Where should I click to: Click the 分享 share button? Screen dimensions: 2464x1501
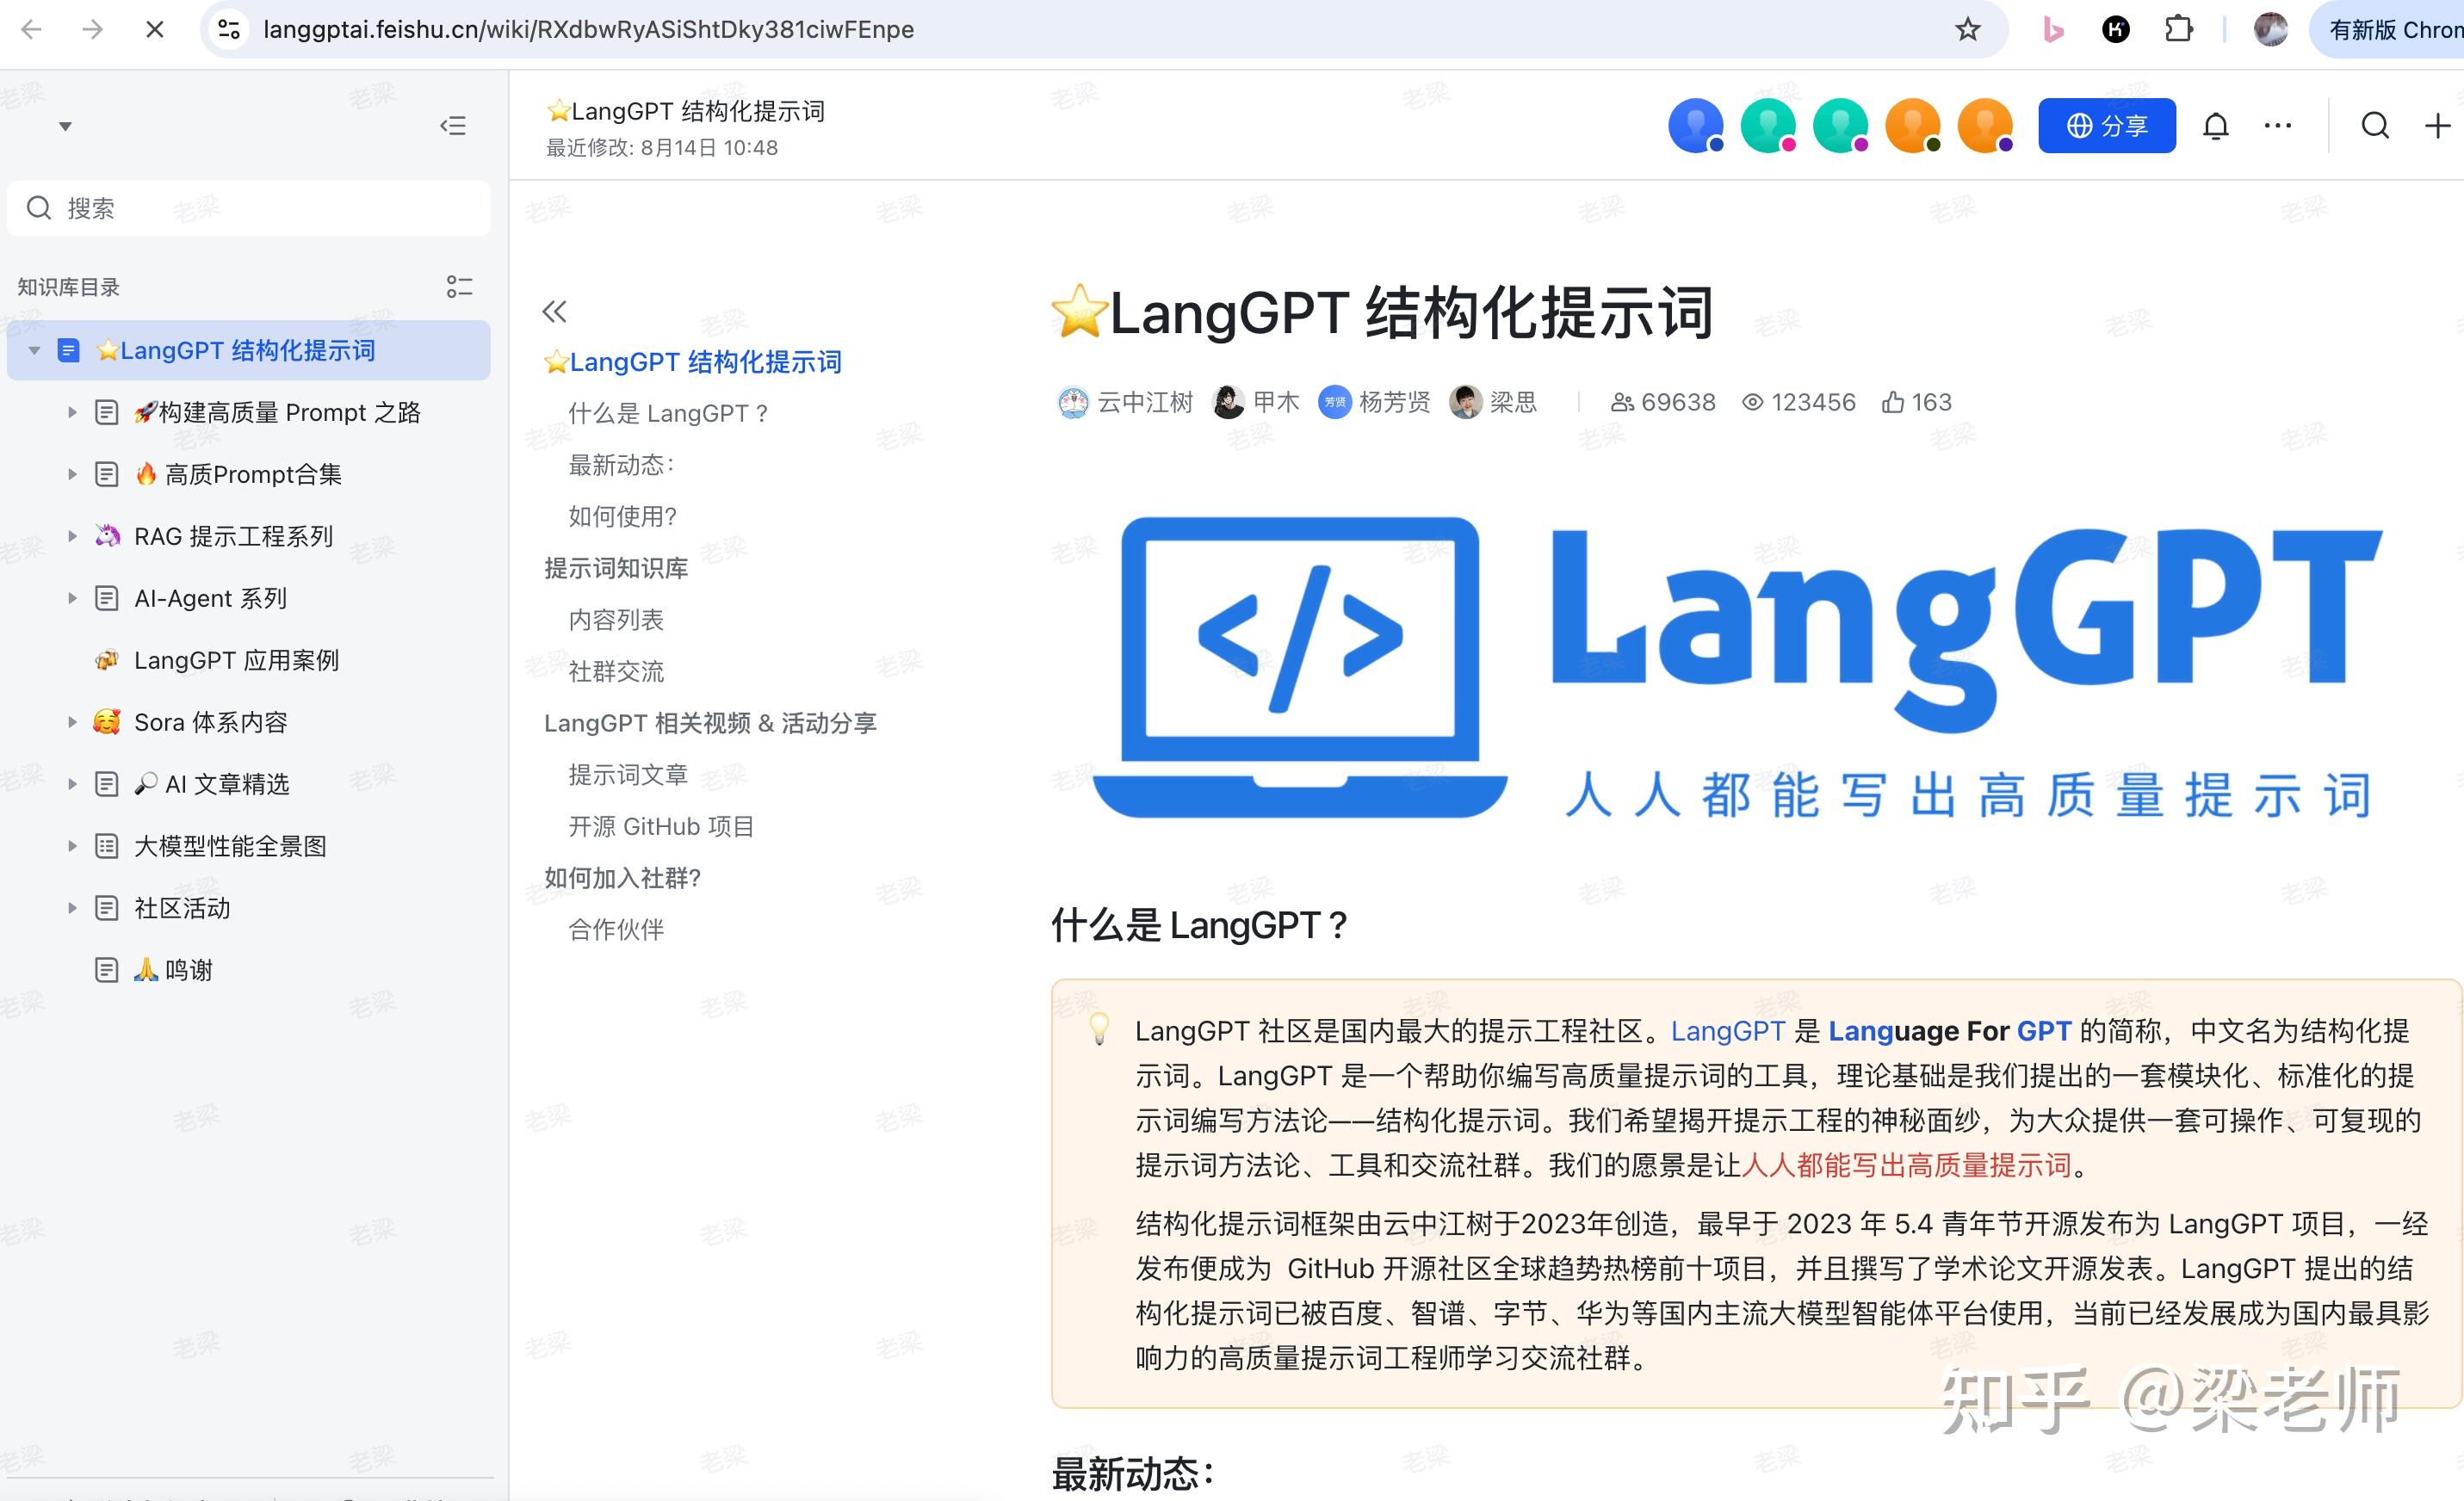click(x=2106, y=125)
